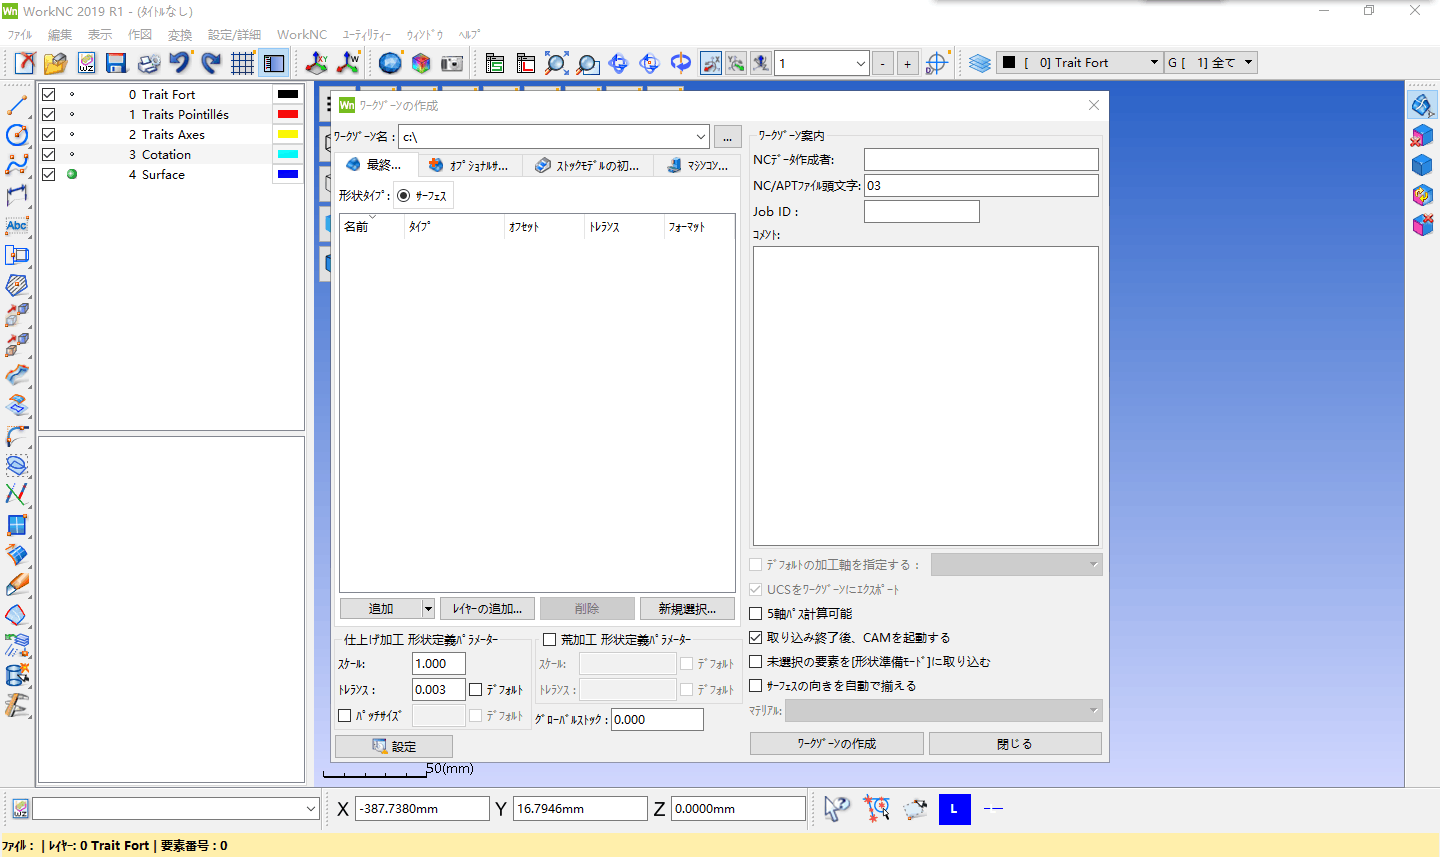Click the ワークゾーンの作成 button
This screenshot has height=857, width=1440.
837,744
